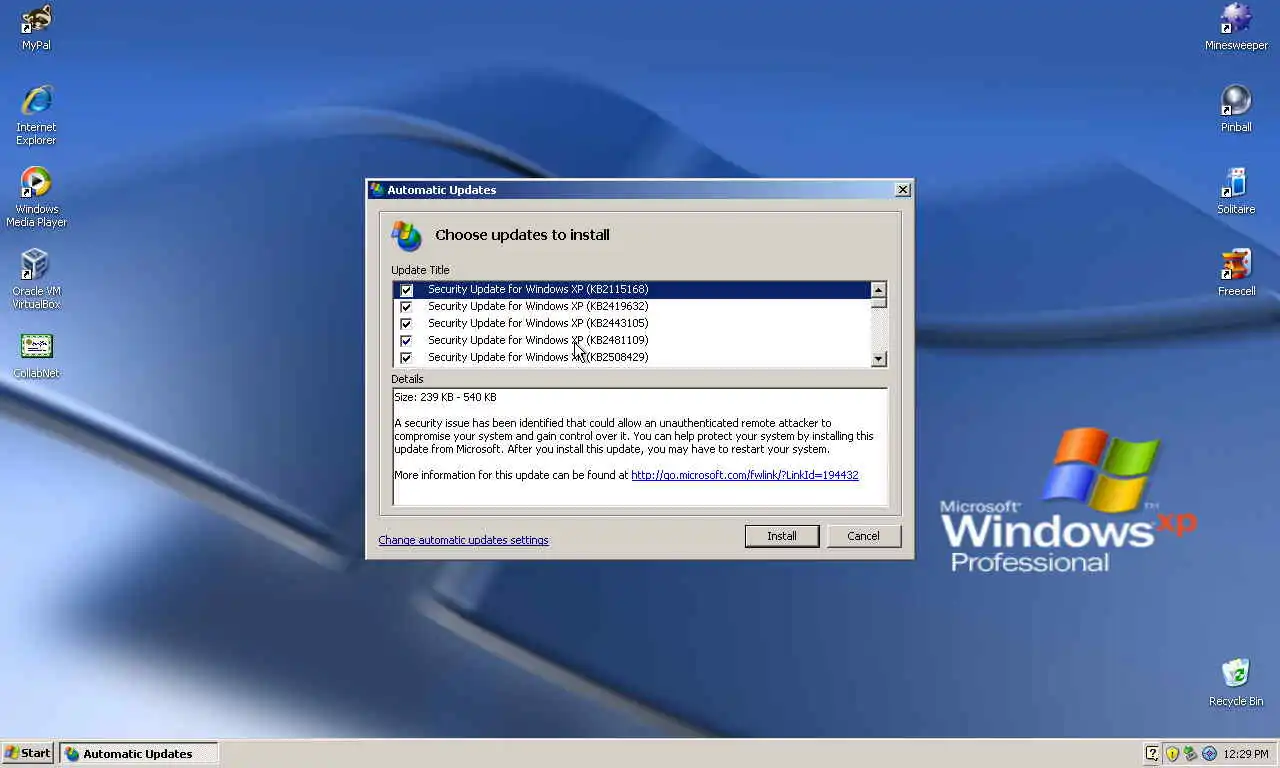The image size is (1280, 768).
Task: Uncheck the KB2481109 update checkbox
Action: point(406,341)
